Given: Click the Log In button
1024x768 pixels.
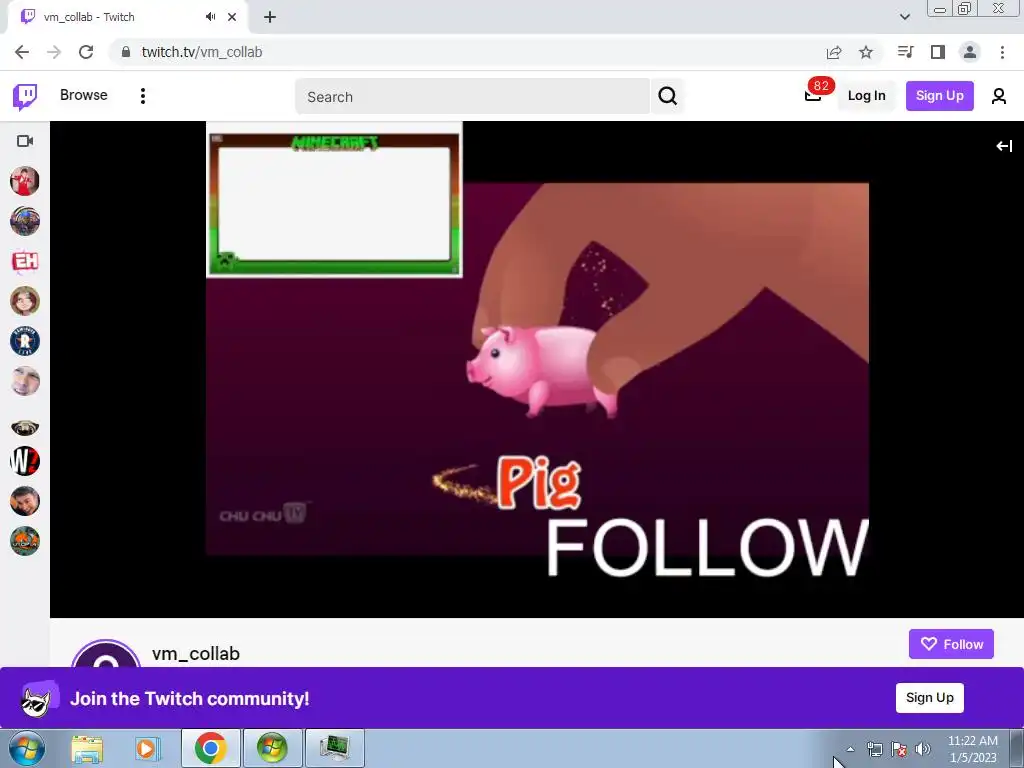Looking at the screenshot, I should 866,96.
